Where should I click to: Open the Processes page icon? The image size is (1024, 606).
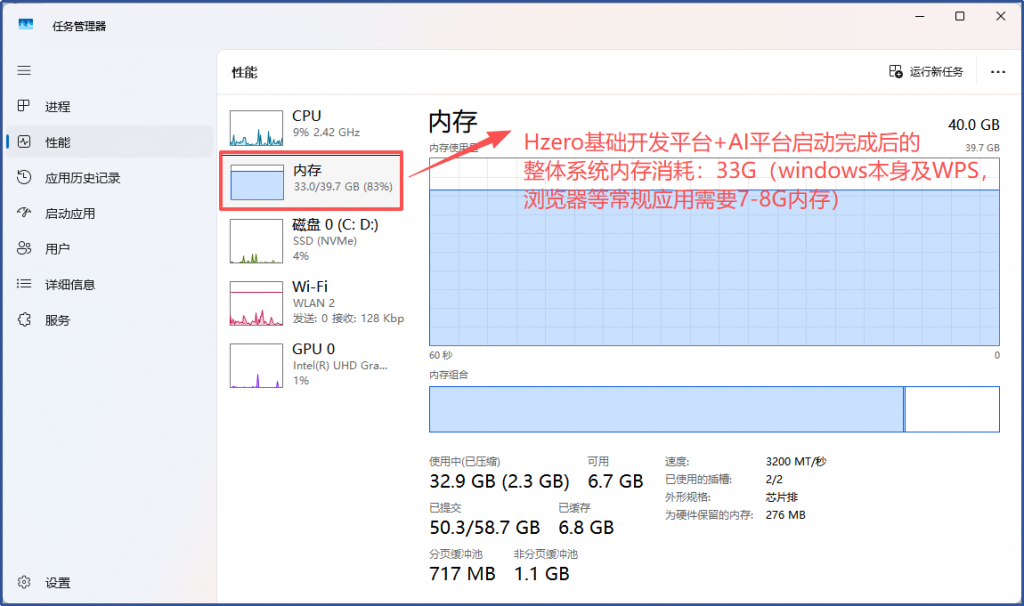tap(24, 107)
